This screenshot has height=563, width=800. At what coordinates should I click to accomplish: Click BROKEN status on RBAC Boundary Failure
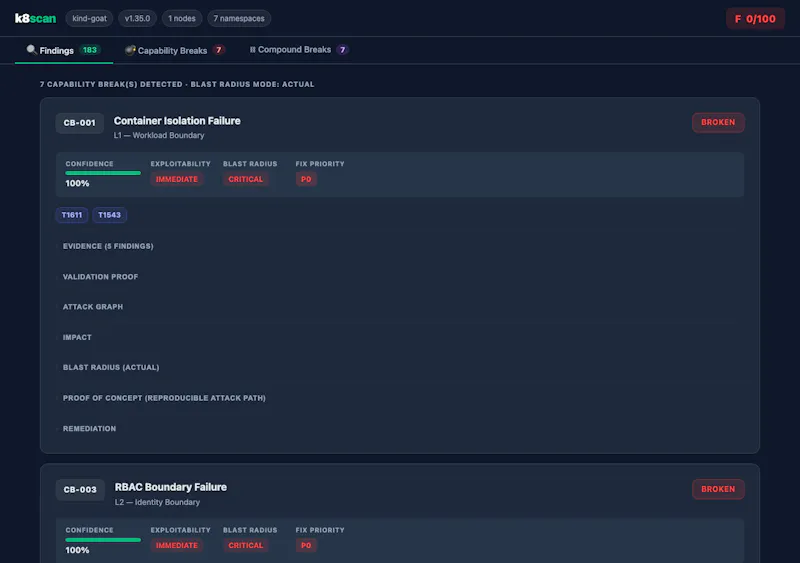click(x=718, y=489)
